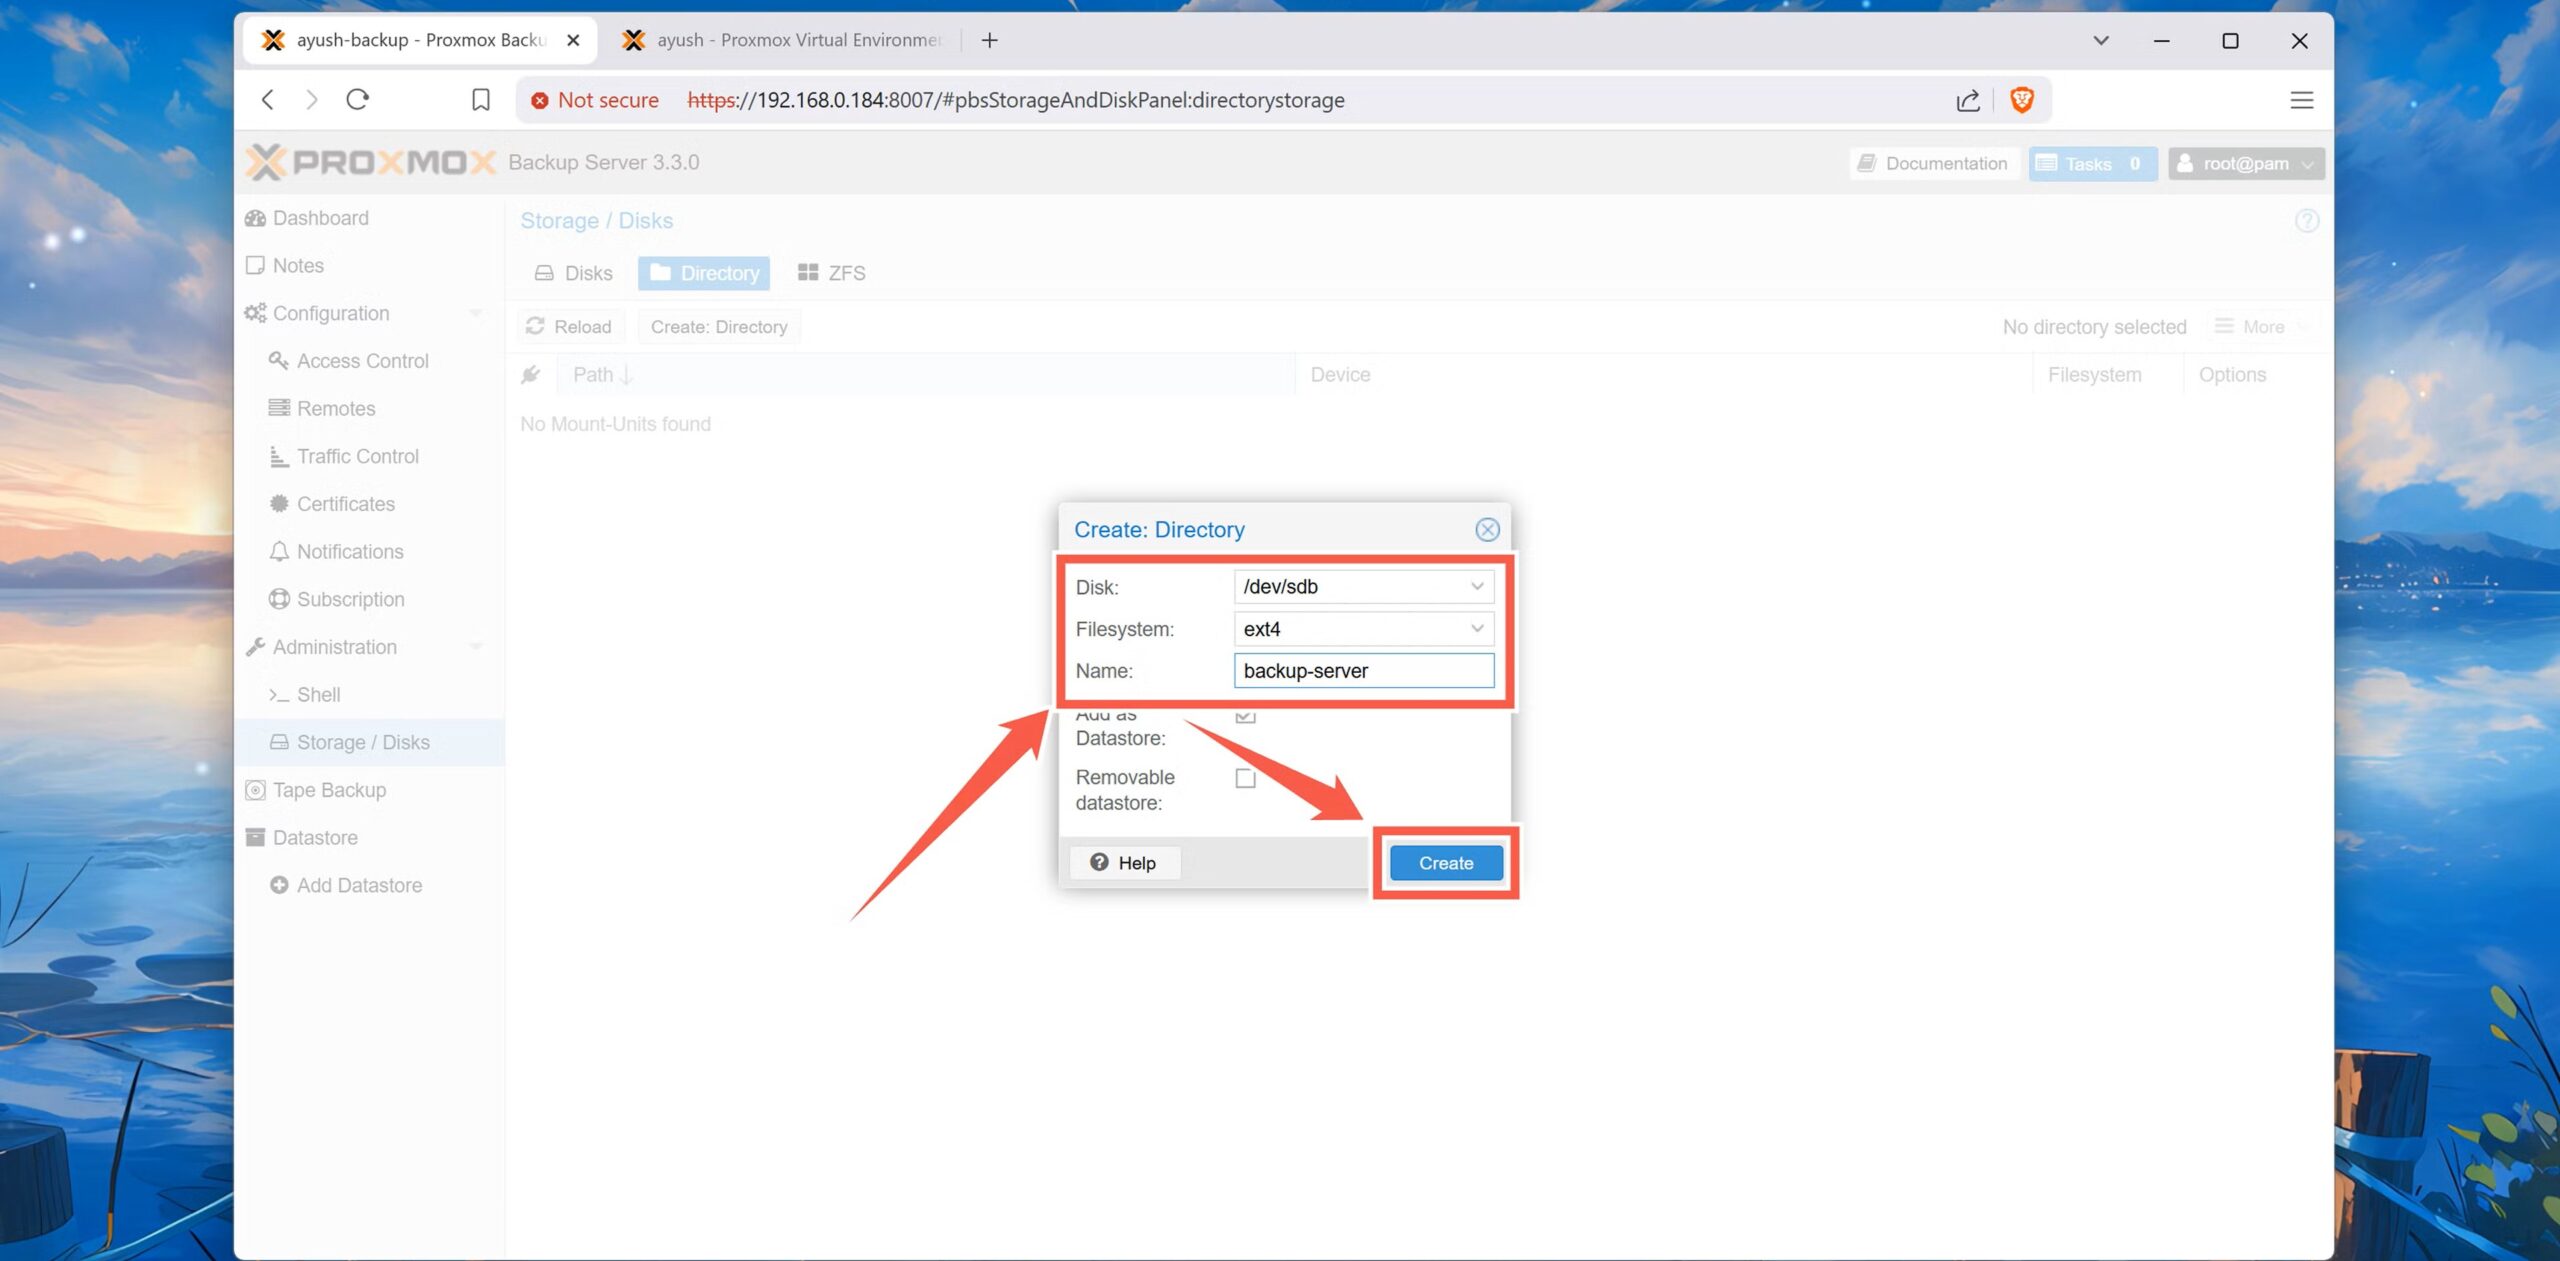This screenshot has height=1261, width=2560.
Task: Open Traffic Control settings
Action: pos(357,456)
